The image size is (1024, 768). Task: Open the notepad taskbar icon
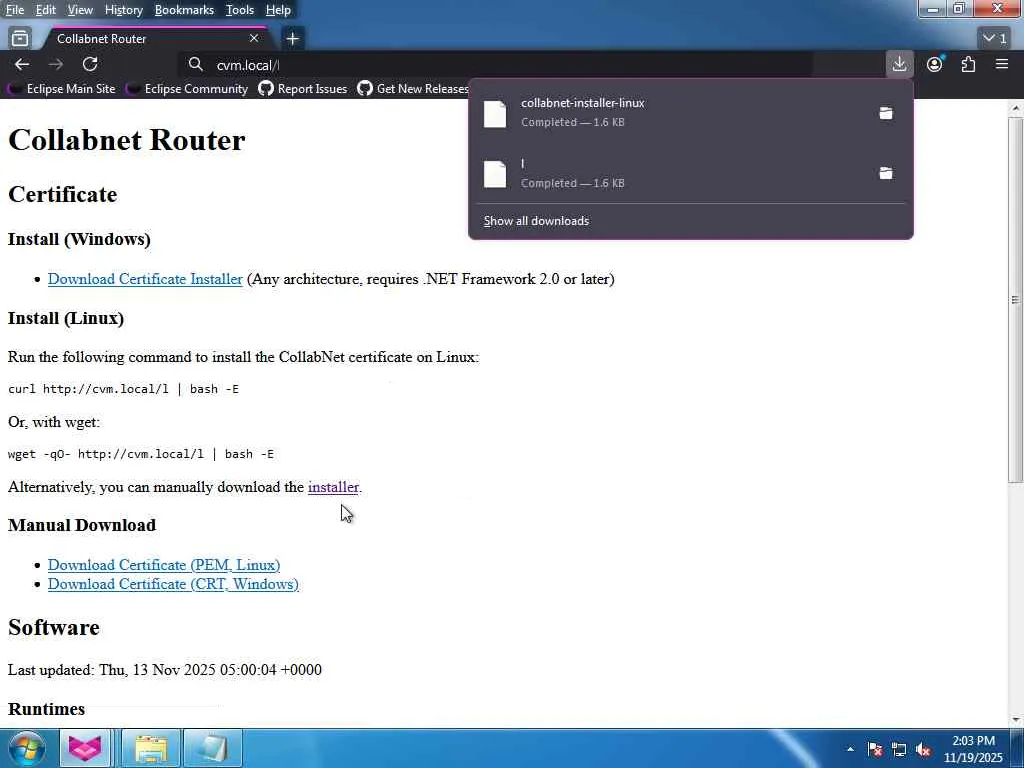click(213, 748)
